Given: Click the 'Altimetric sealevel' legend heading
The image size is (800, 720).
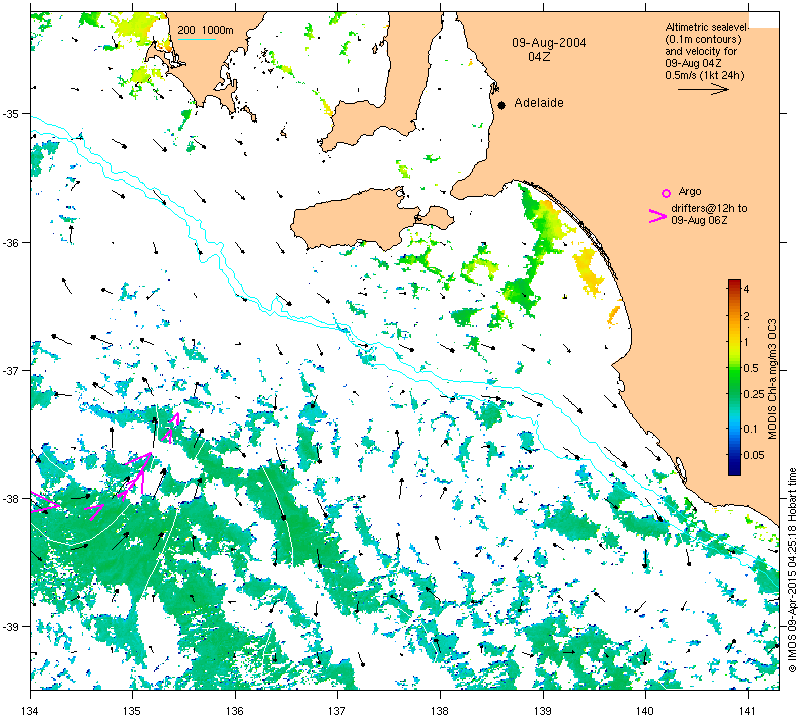Looking at the screenshot, I should [x=707, y=27].
